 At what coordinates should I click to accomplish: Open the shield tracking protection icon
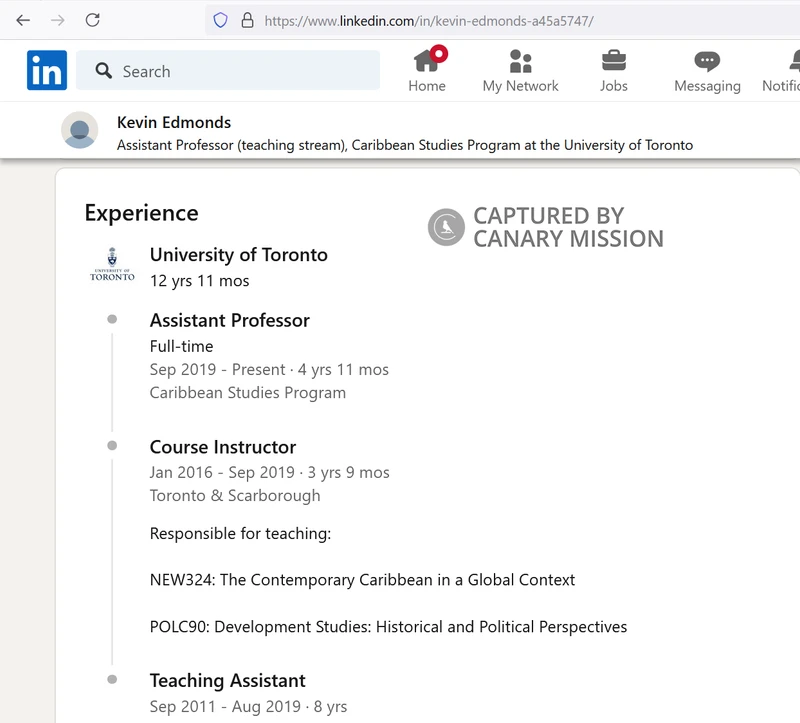[220, 20]
